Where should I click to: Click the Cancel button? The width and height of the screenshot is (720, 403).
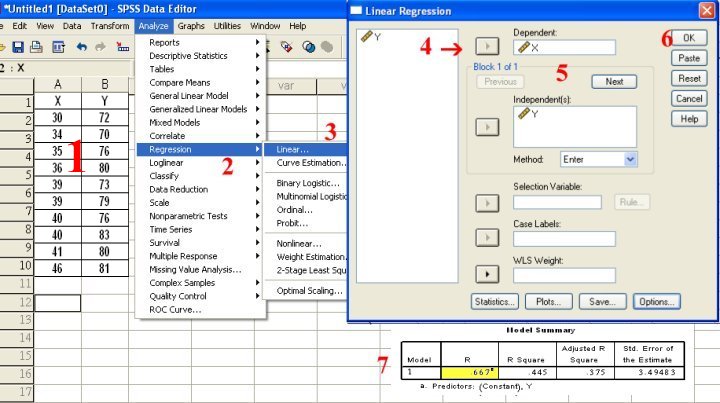689,99
